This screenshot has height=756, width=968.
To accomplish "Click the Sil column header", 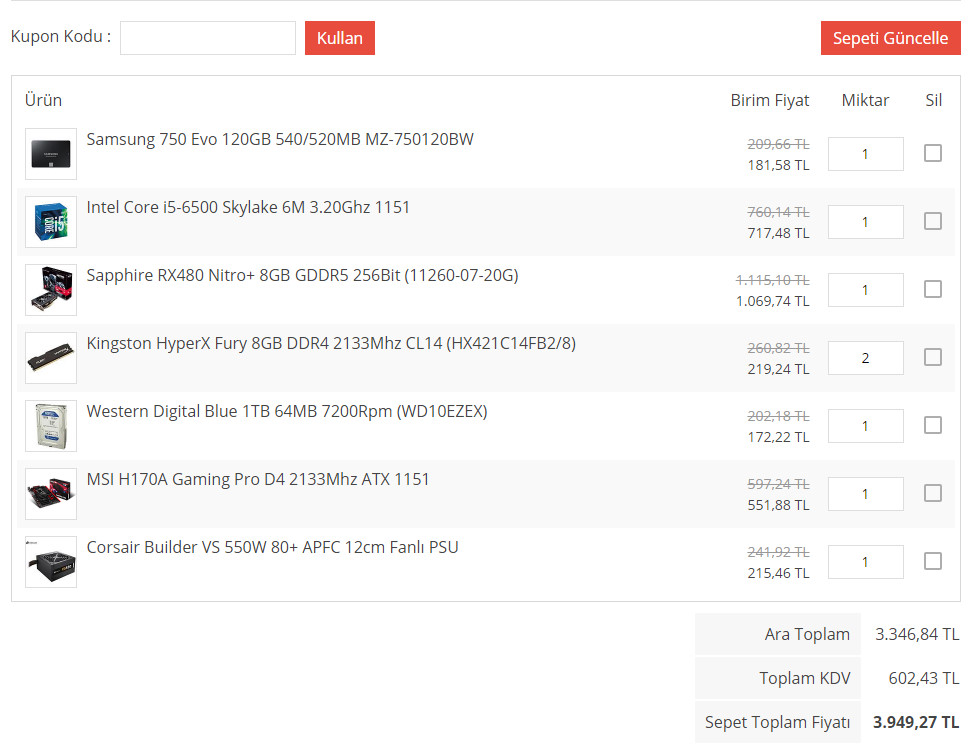I will 933,101.
